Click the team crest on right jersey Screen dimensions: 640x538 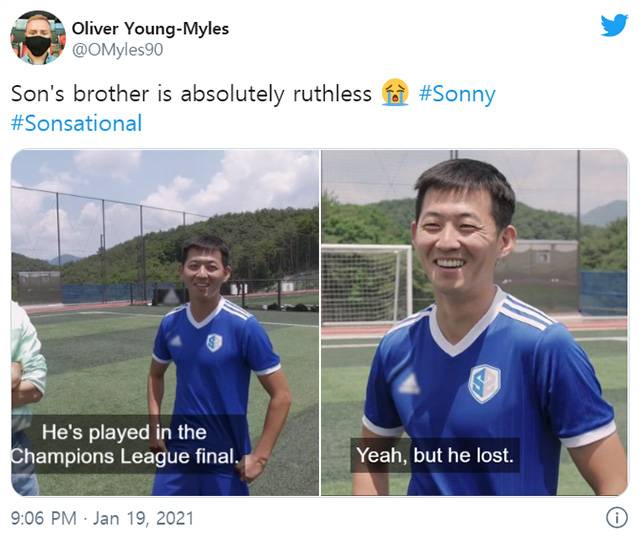[x=484, y=382]
